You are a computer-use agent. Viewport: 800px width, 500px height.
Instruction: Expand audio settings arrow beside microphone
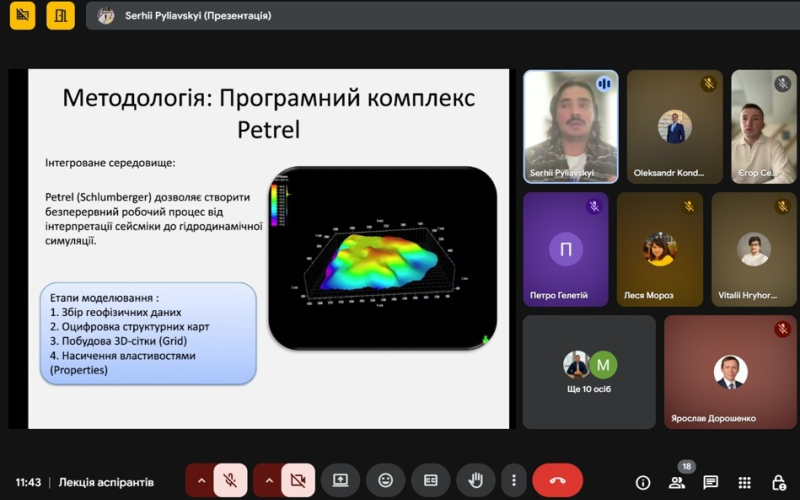coord(201,480)
